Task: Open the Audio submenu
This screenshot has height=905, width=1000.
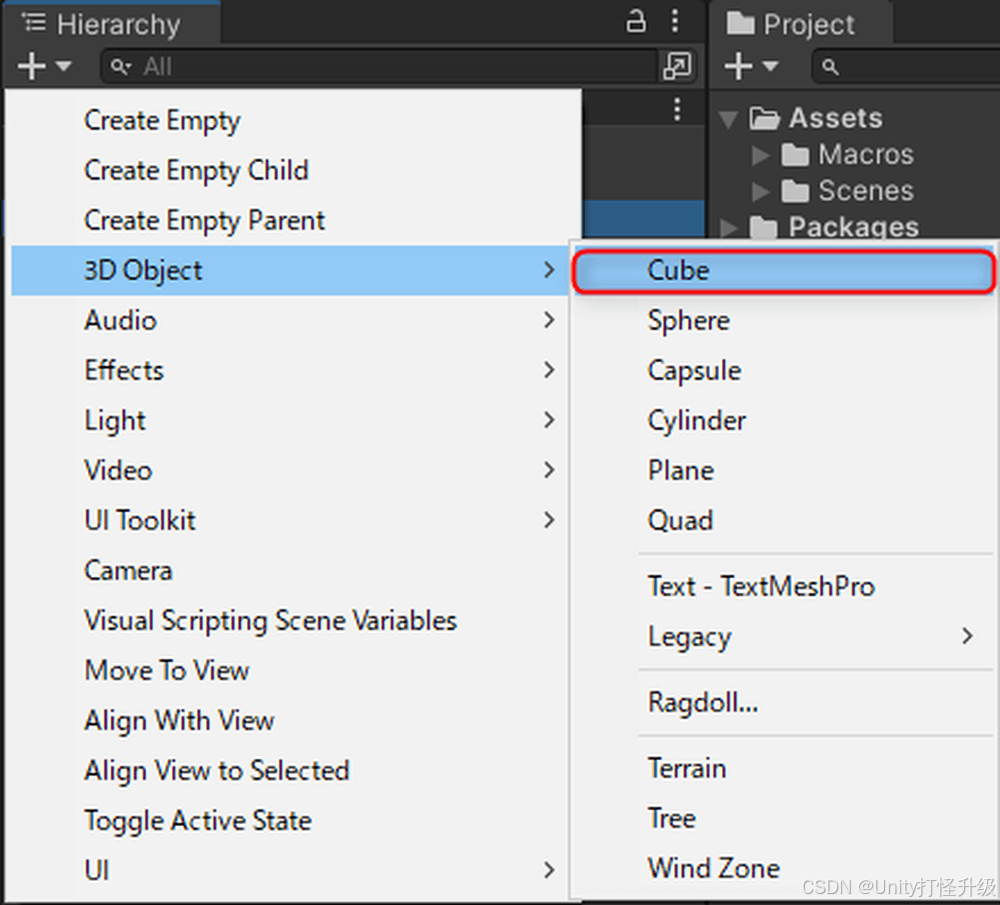Action: pyautogui.click(x=290, y=320)
